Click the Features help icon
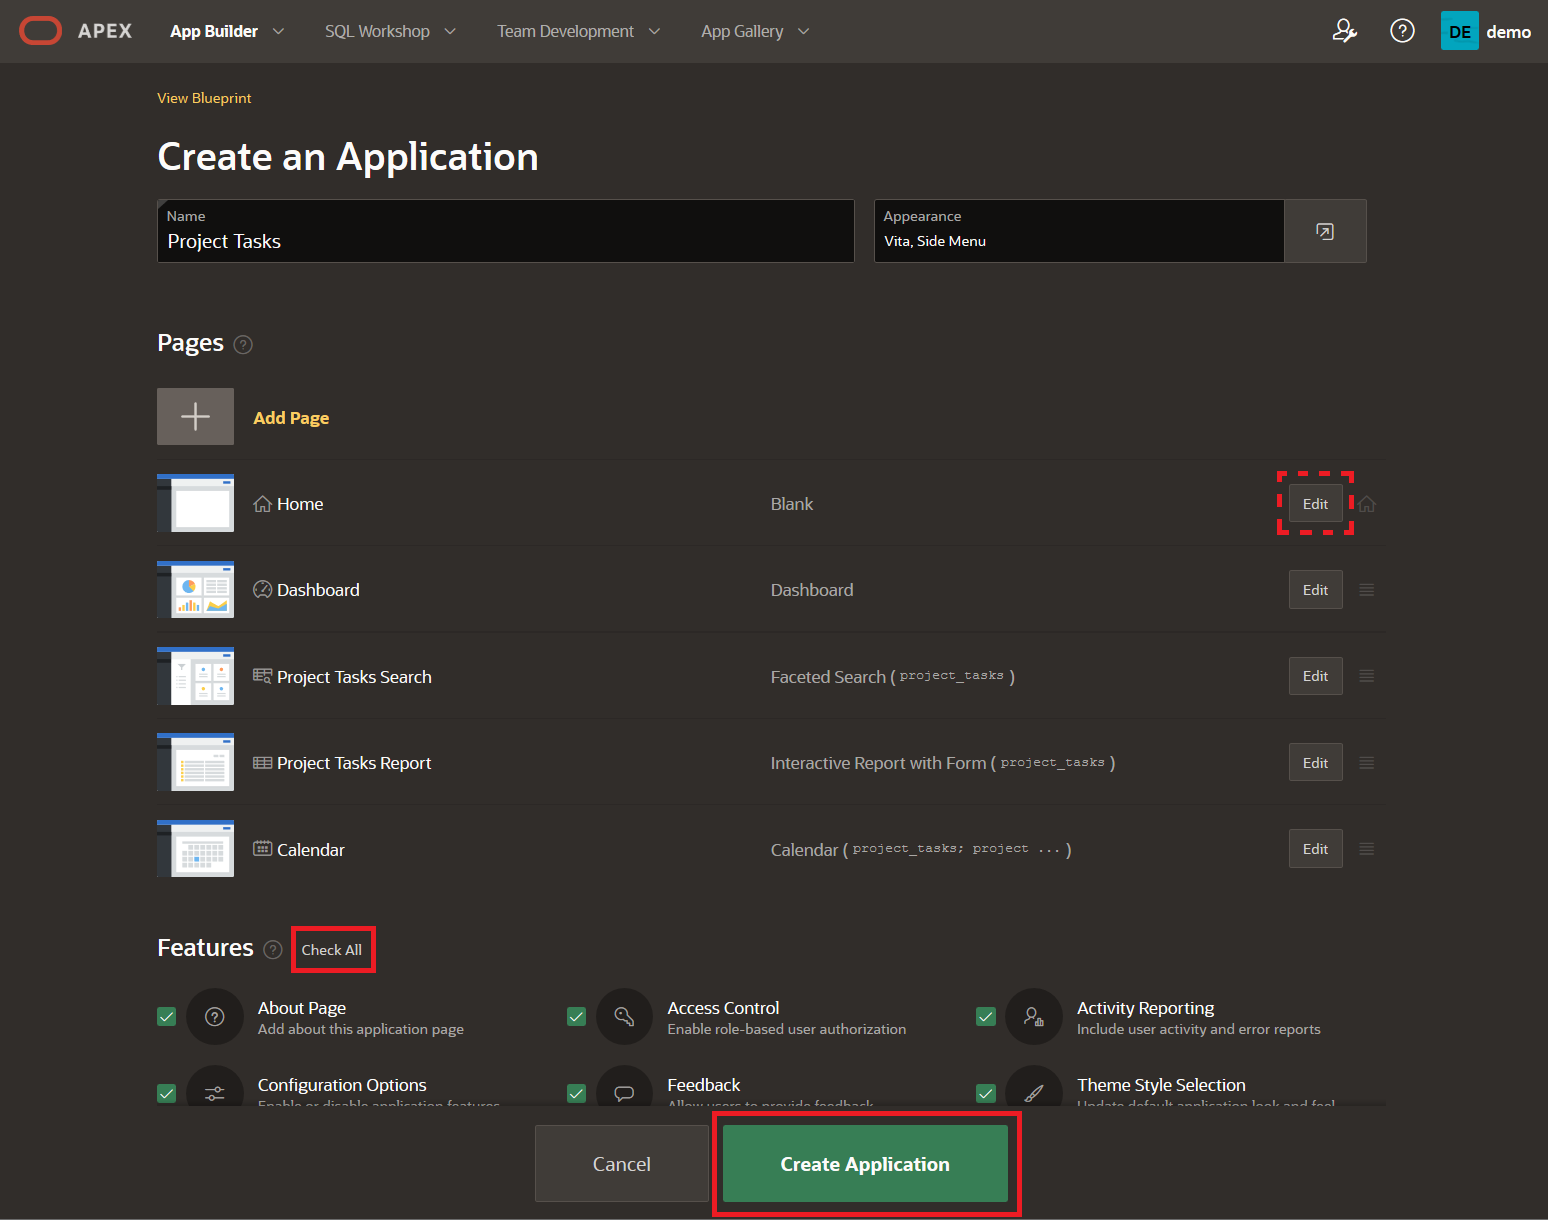 tap(272, 949)
